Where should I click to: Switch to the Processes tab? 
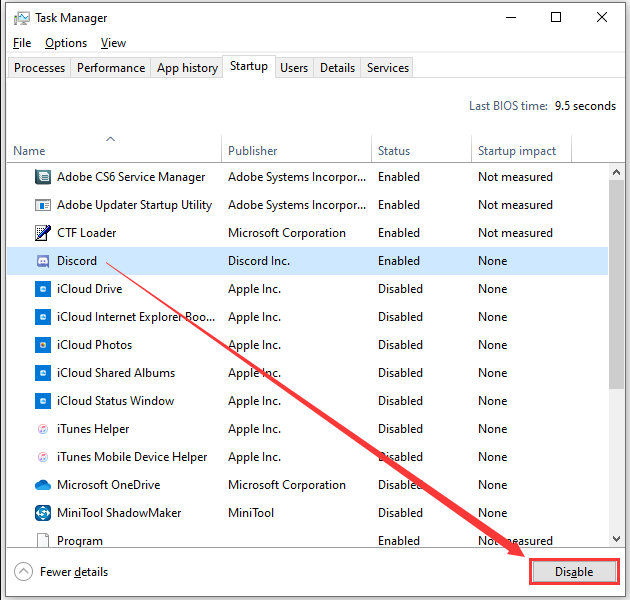39,68
